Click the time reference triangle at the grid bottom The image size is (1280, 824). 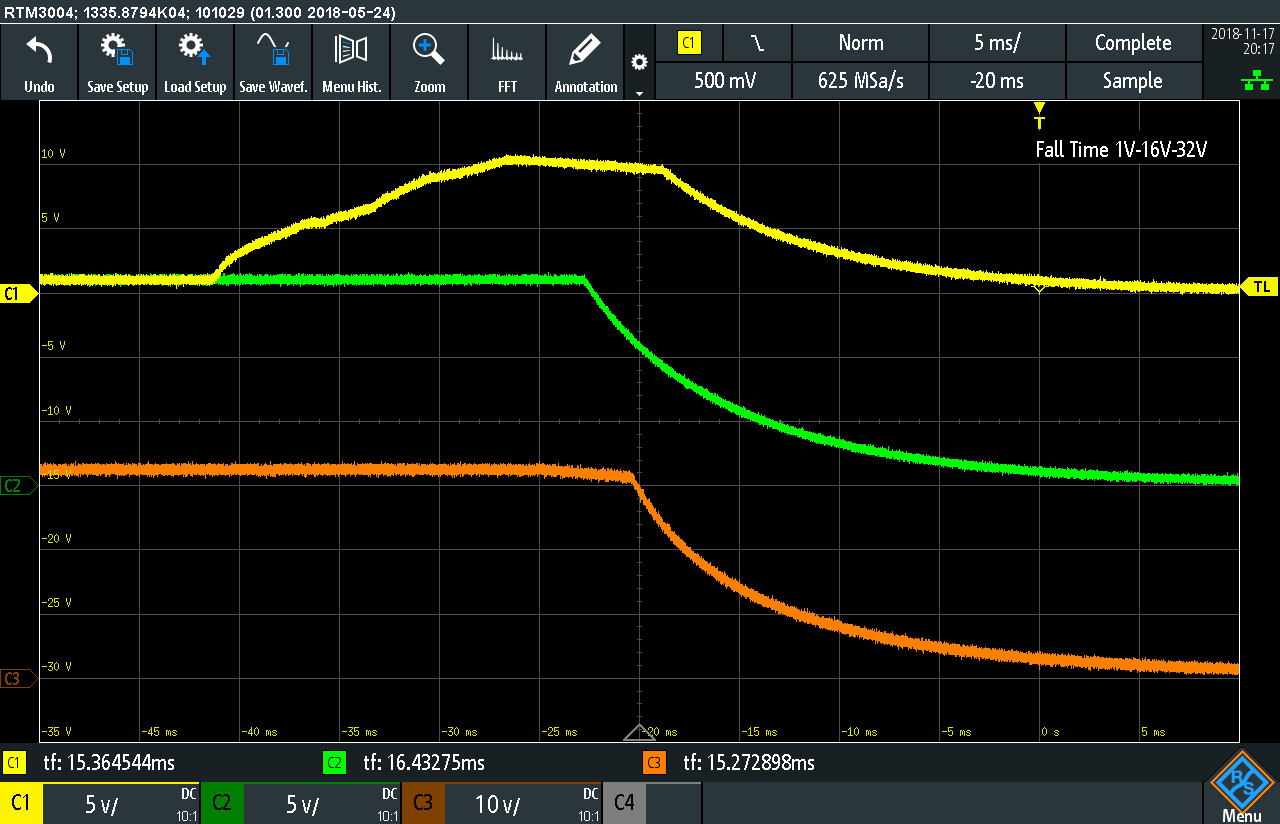(x=640, y=732)
